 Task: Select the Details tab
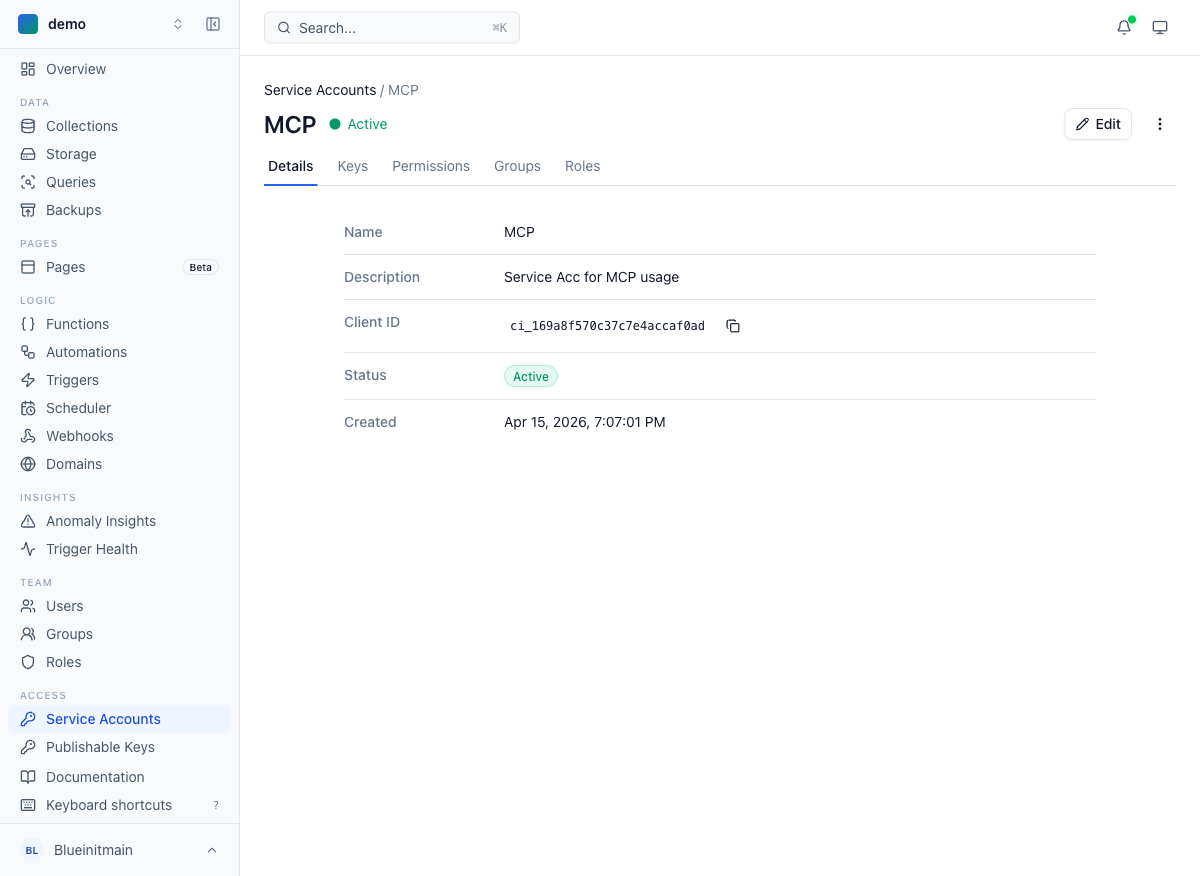coord(291,166)
